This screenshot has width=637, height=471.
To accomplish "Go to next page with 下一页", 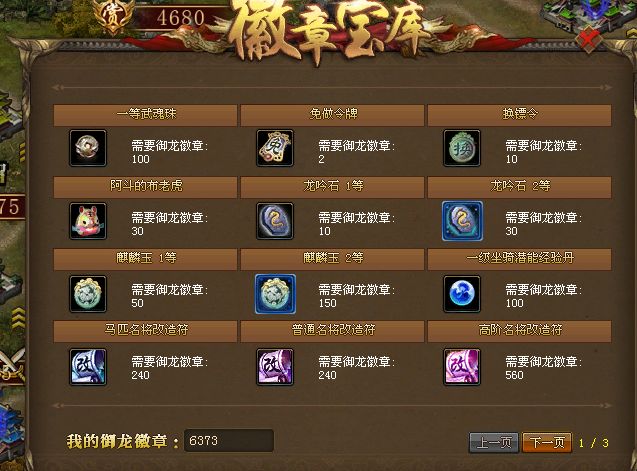I will pos(547,442).
